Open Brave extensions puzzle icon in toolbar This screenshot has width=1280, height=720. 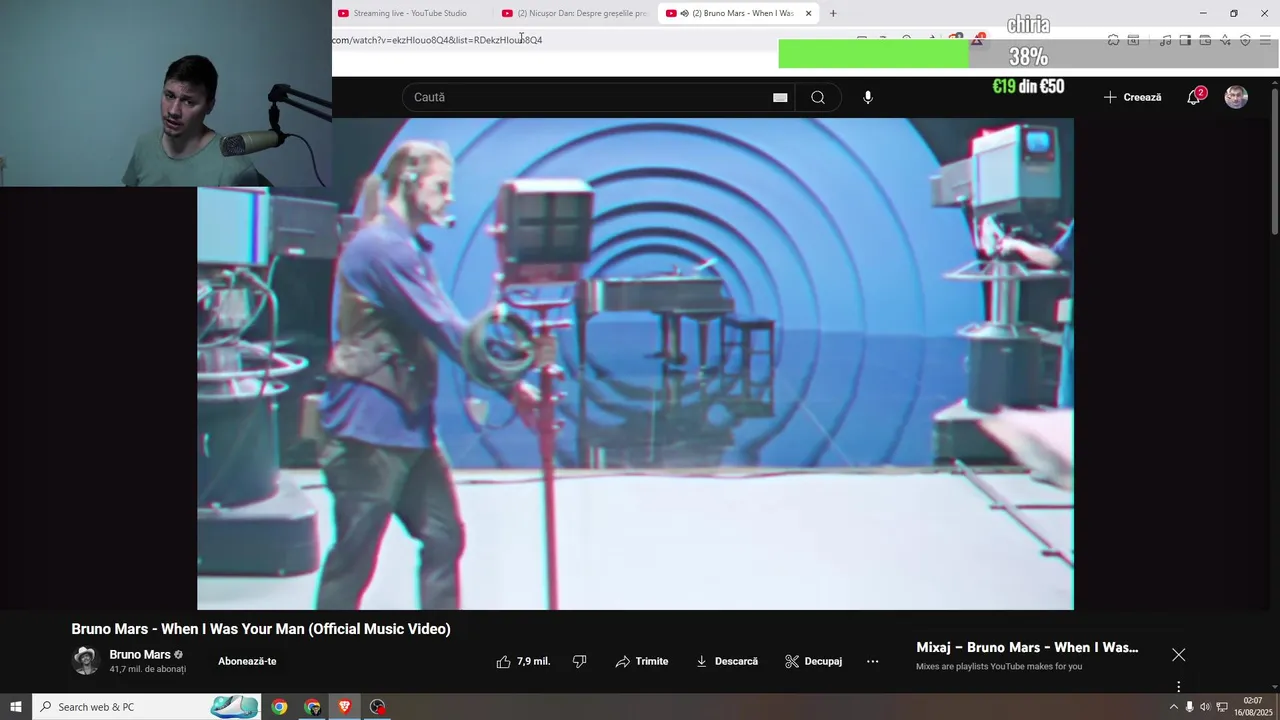click(1114, 40)
